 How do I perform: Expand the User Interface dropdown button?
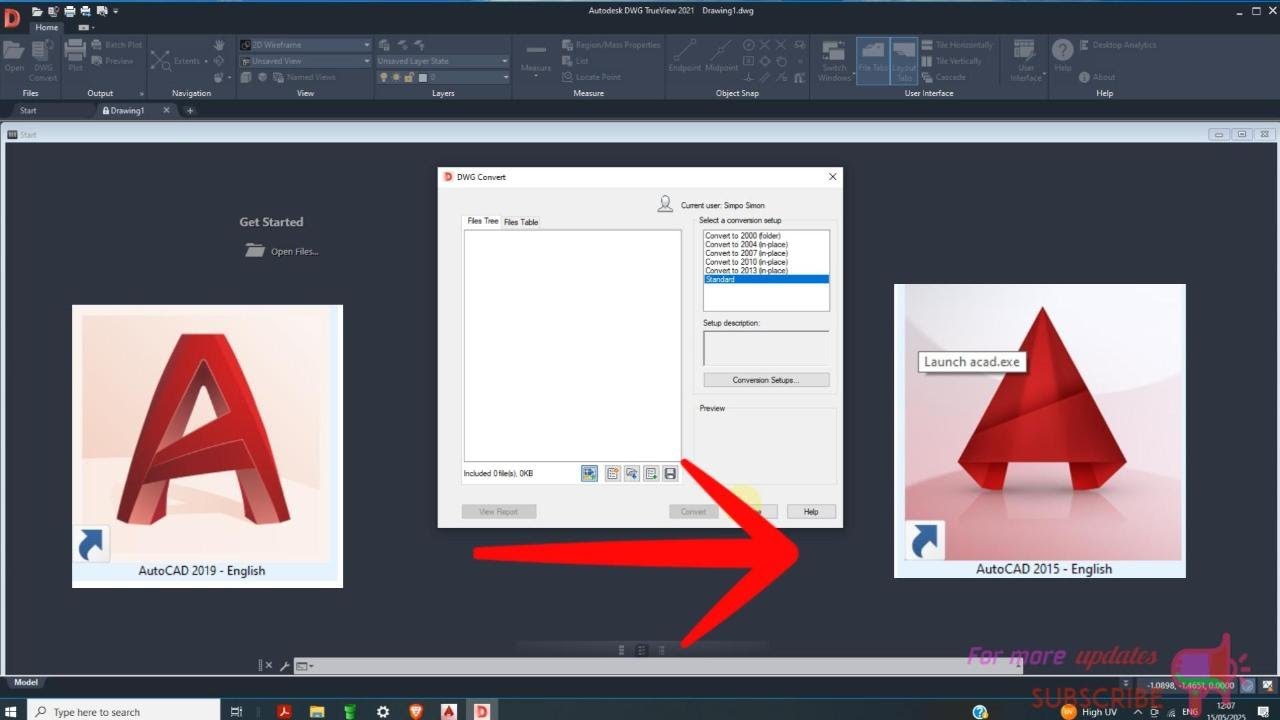click(1026, 61)
